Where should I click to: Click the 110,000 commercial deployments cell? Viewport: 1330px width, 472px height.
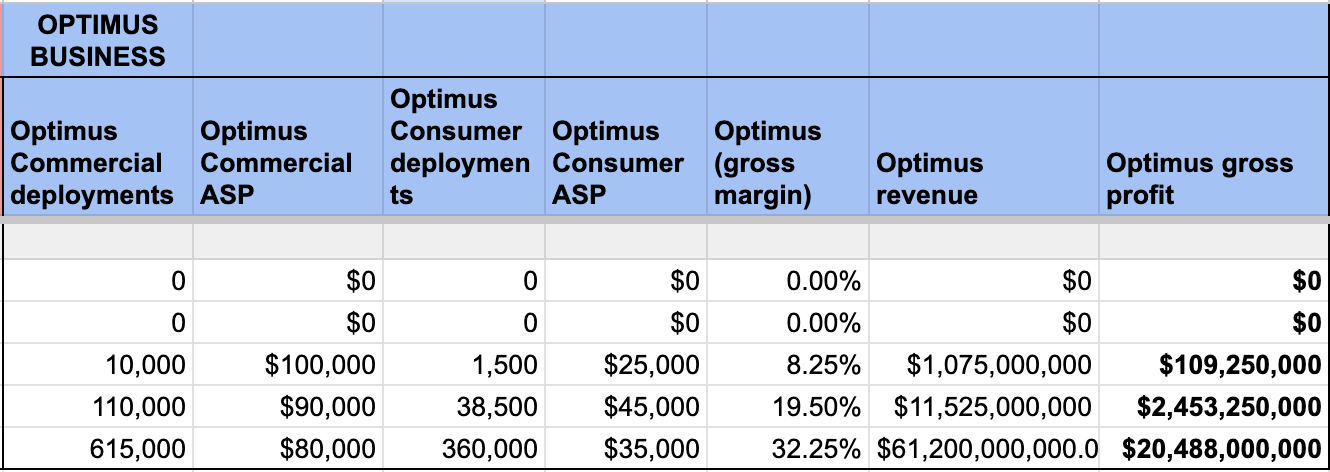click(x=97, y=408)
